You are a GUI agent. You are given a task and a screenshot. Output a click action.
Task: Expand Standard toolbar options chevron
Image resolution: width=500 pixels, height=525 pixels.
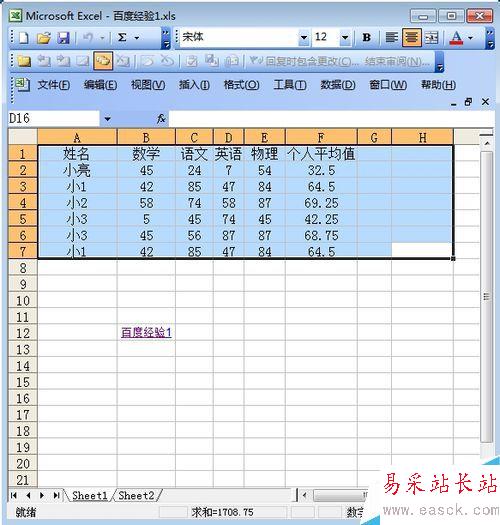point(166,38)
